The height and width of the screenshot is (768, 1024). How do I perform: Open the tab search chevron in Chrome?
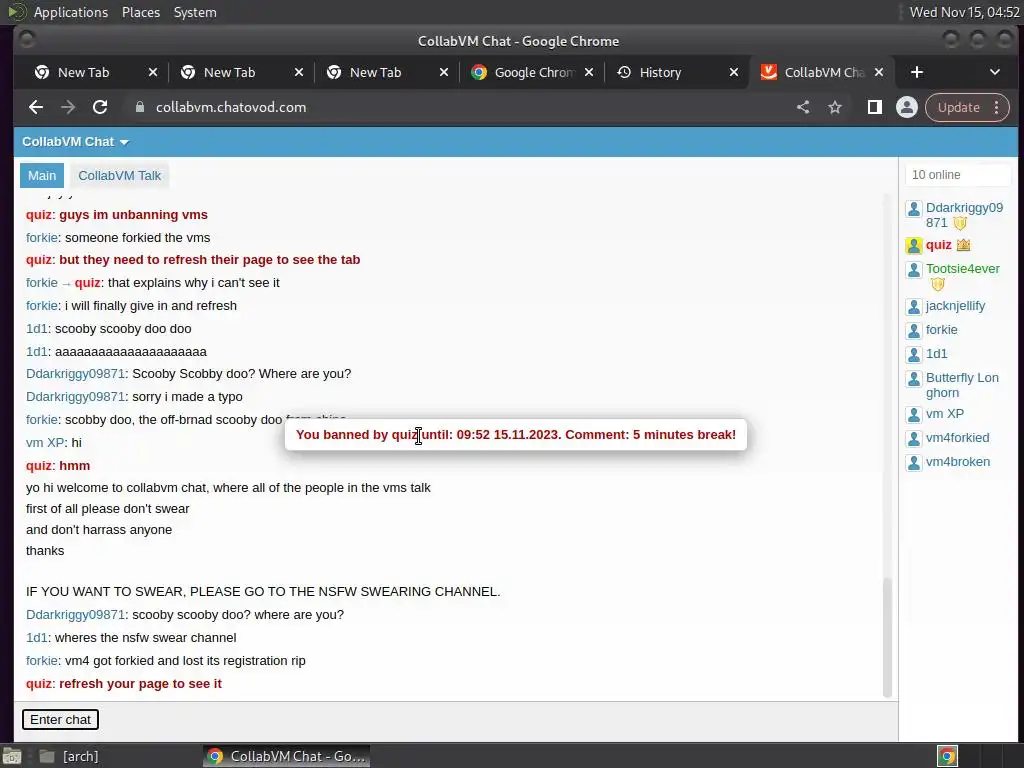coord(995,72)
